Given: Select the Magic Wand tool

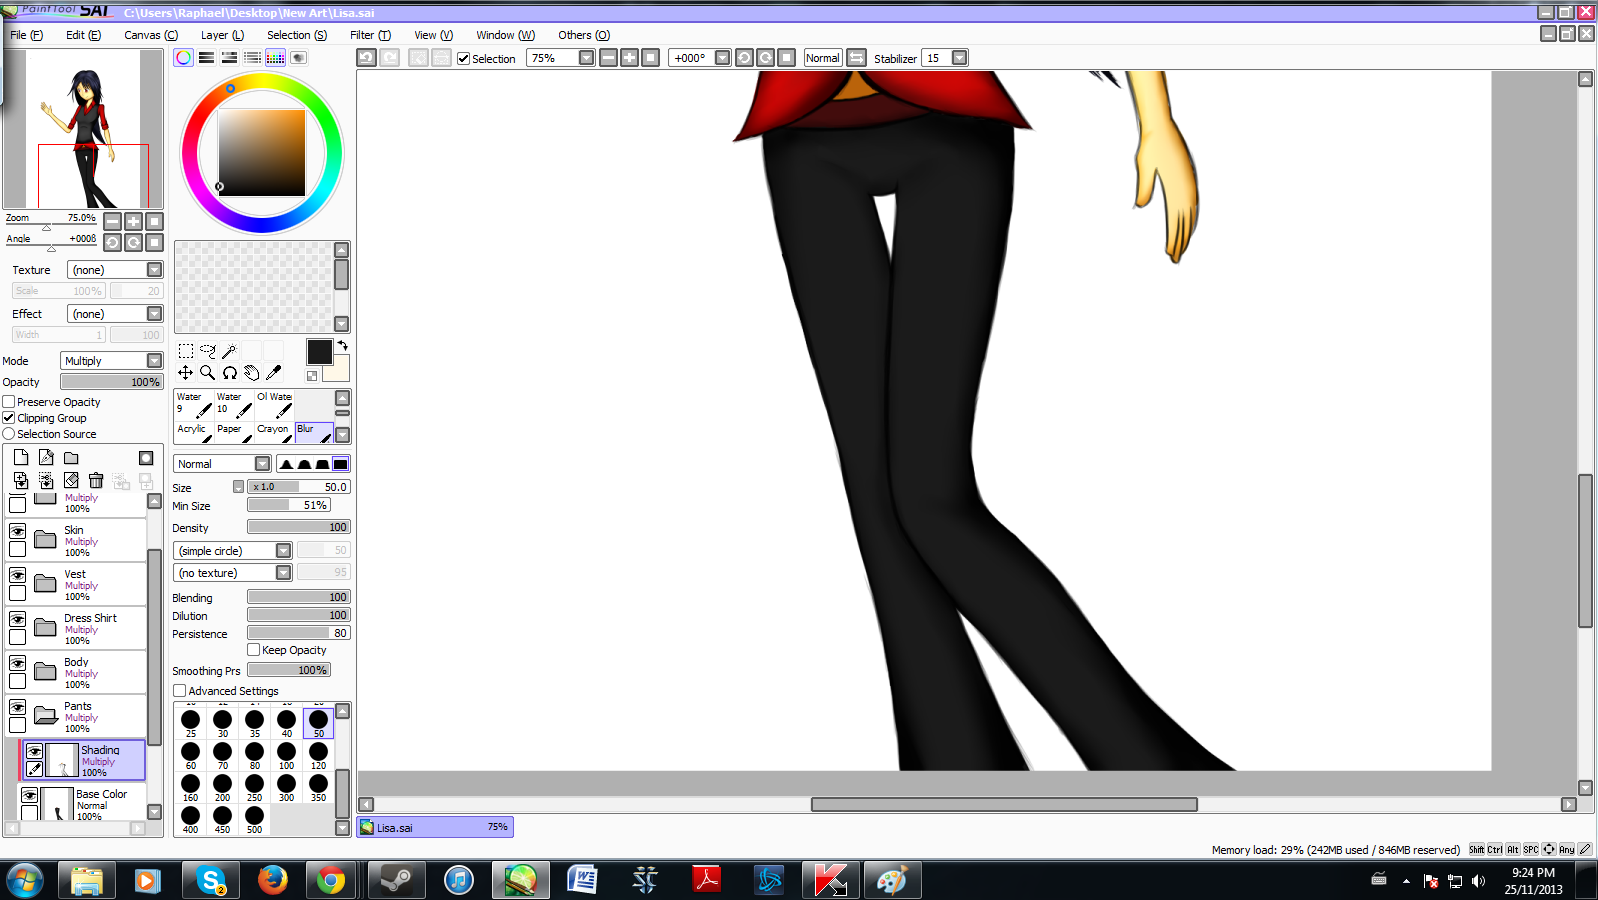Looking at the screenshot, I should (x=229, y=351).
